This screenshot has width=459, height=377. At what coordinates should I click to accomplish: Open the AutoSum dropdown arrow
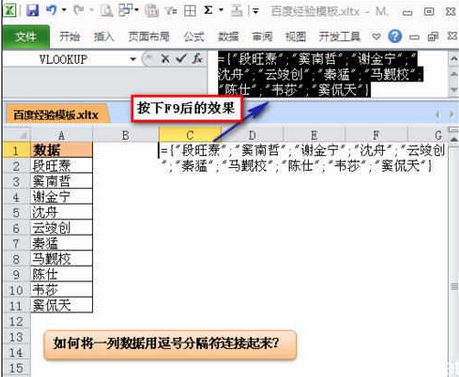[221, 10]
